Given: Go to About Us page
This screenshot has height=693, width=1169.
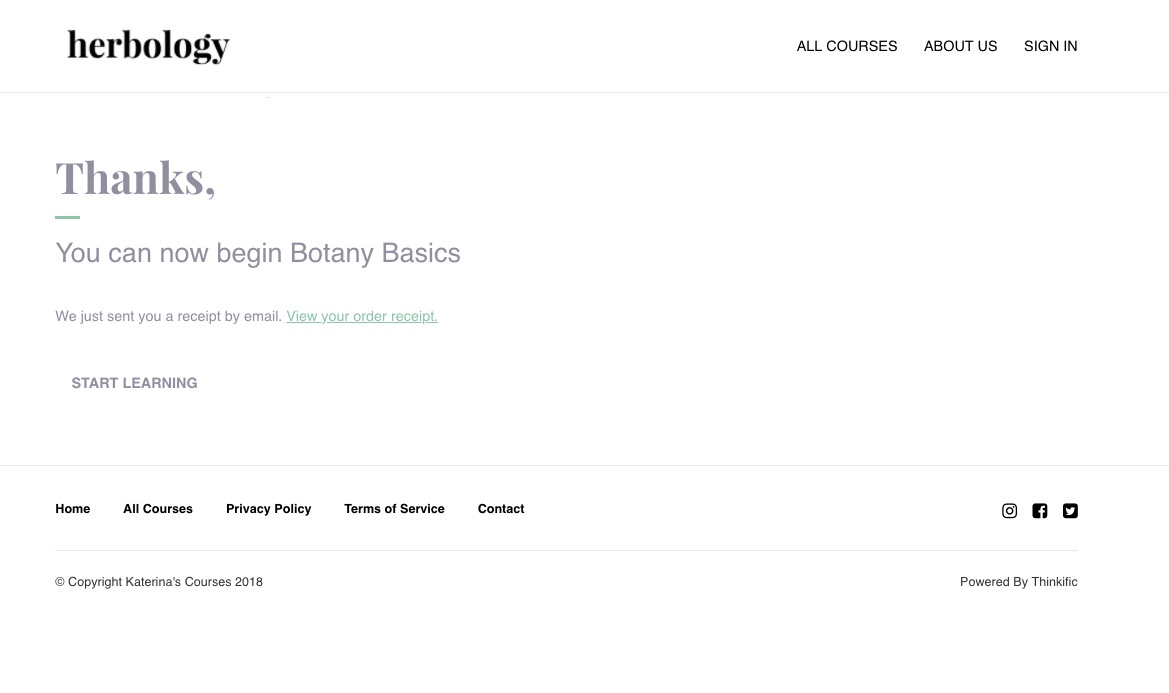Looking at the screenshot, I should pos(960,46).
